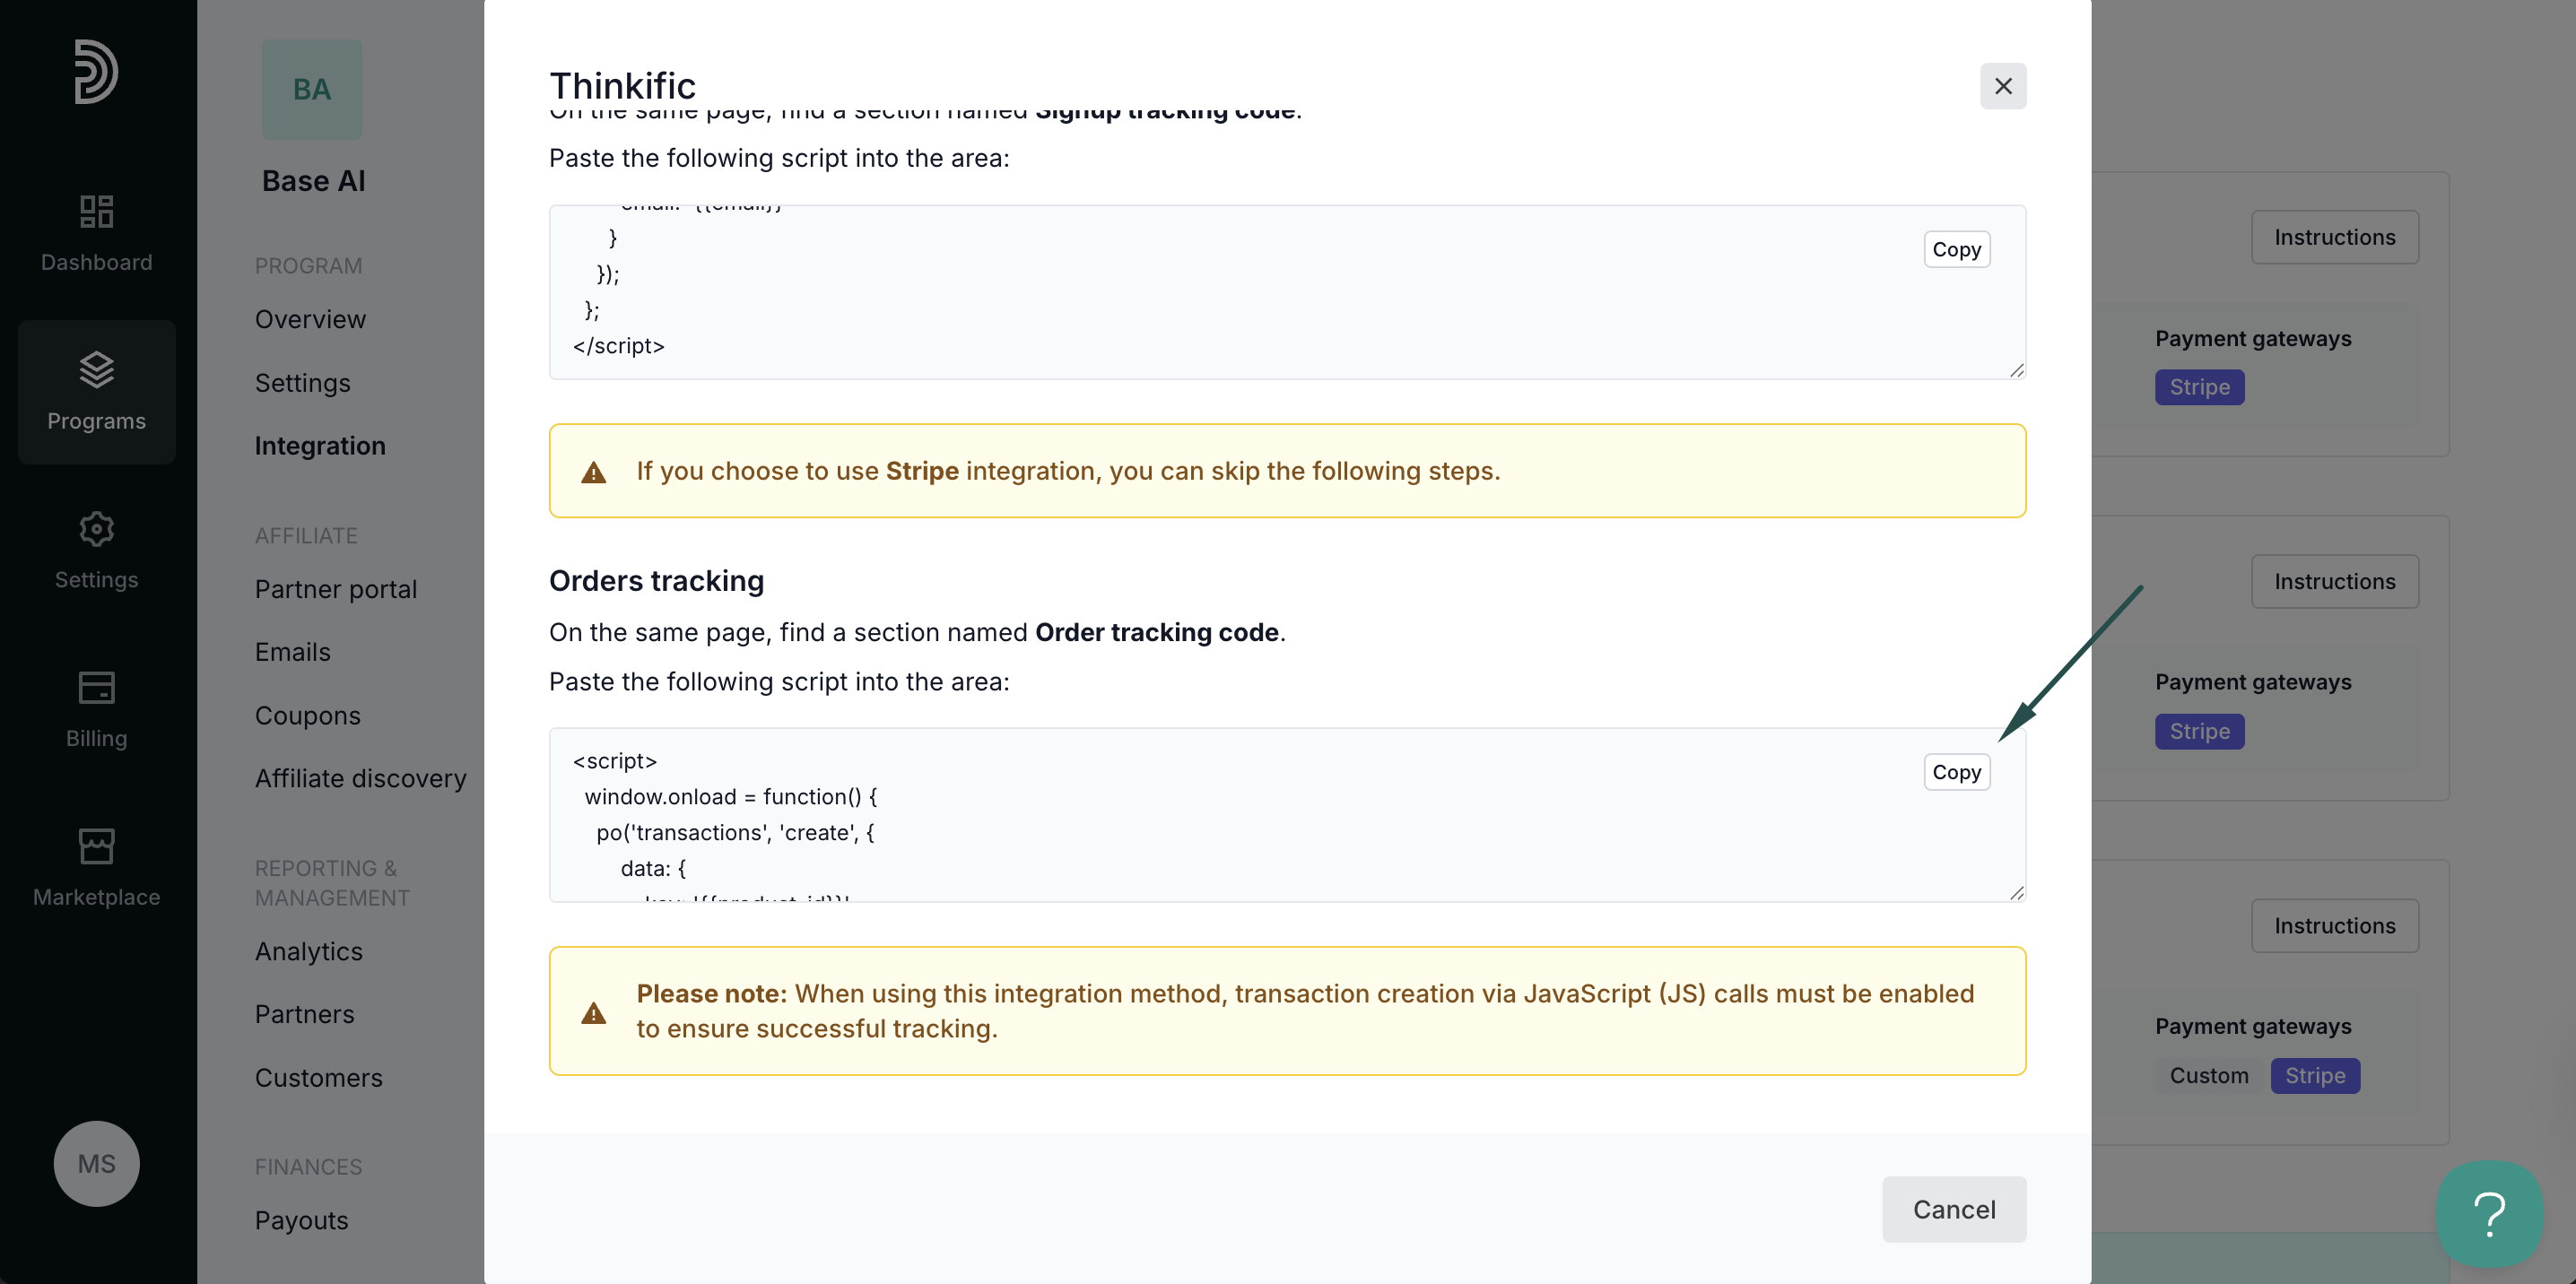Viewport: 2576px width, 1284px height.
Task: Click inside the order tracking code area
Action: [x=1288, y=815]
